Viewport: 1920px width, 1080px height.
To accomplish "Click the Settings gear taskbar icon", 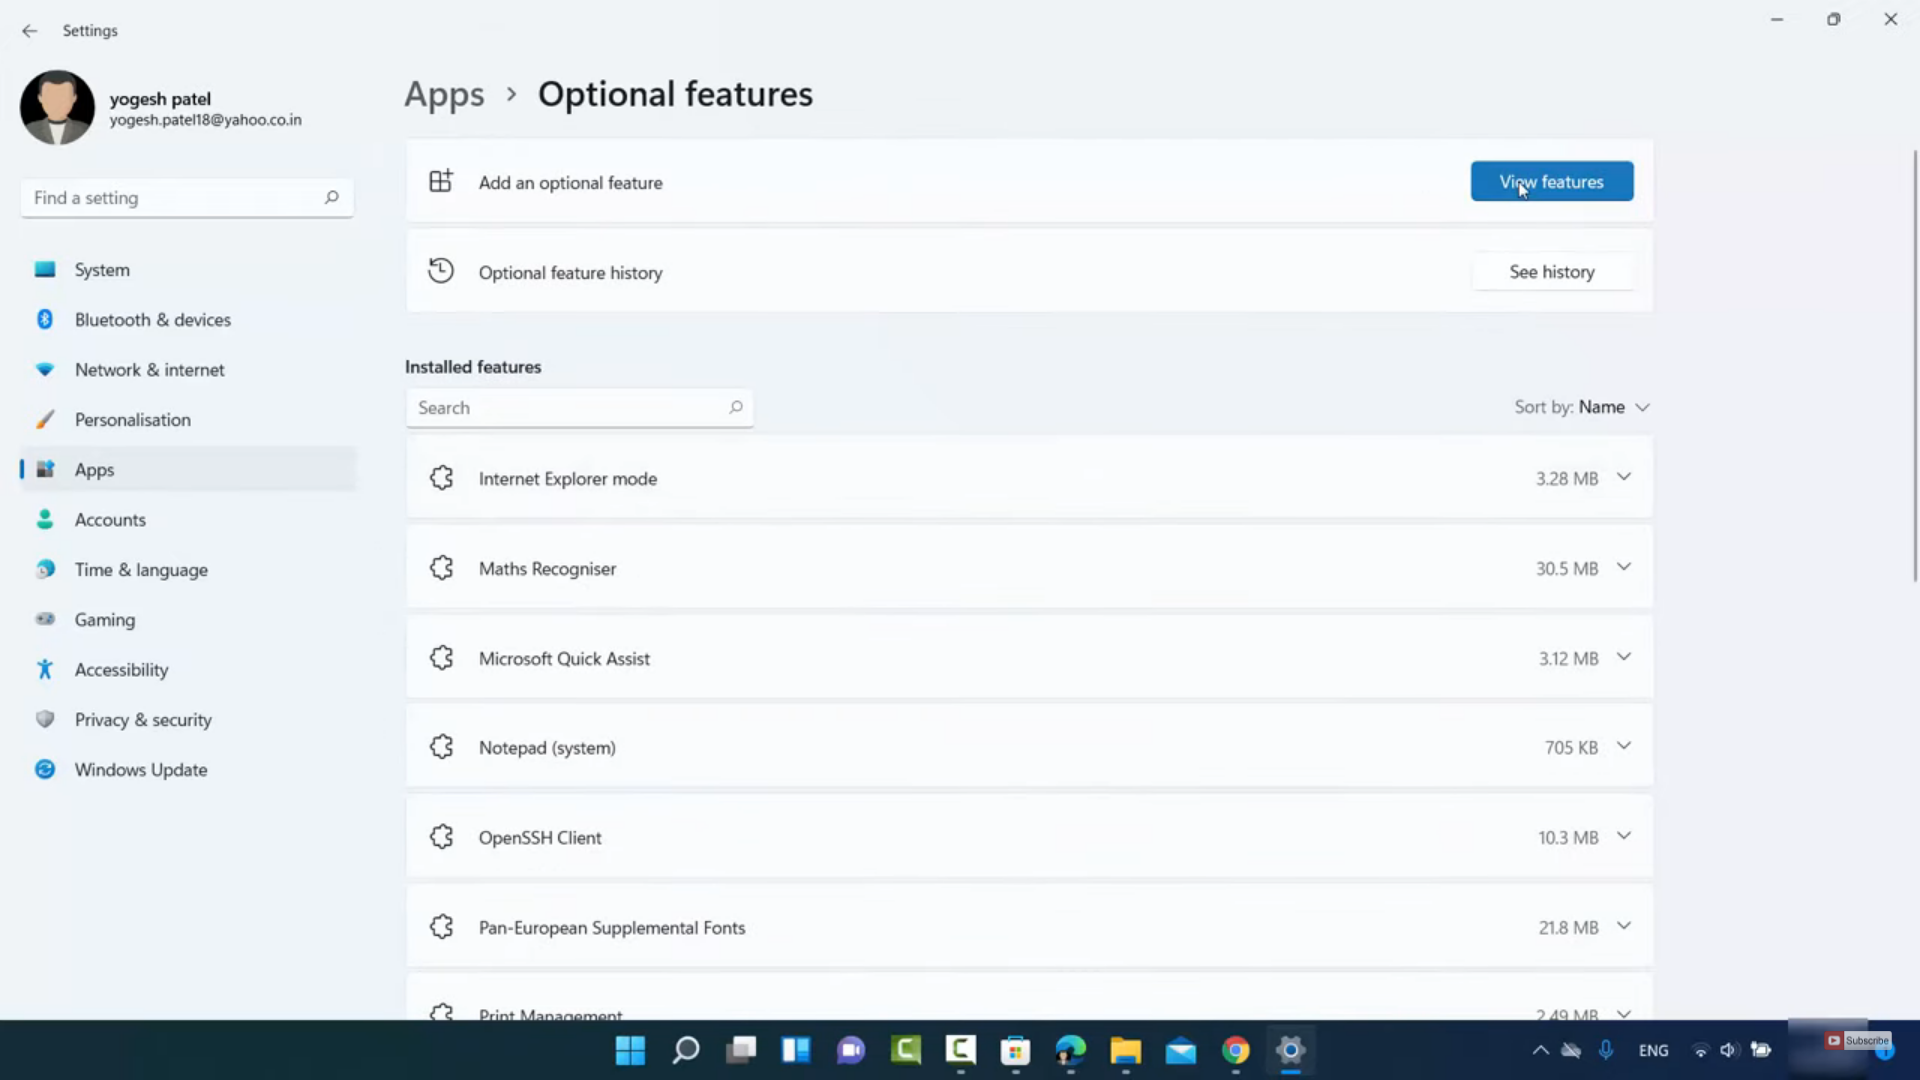I will [x=1291, y=1050].
